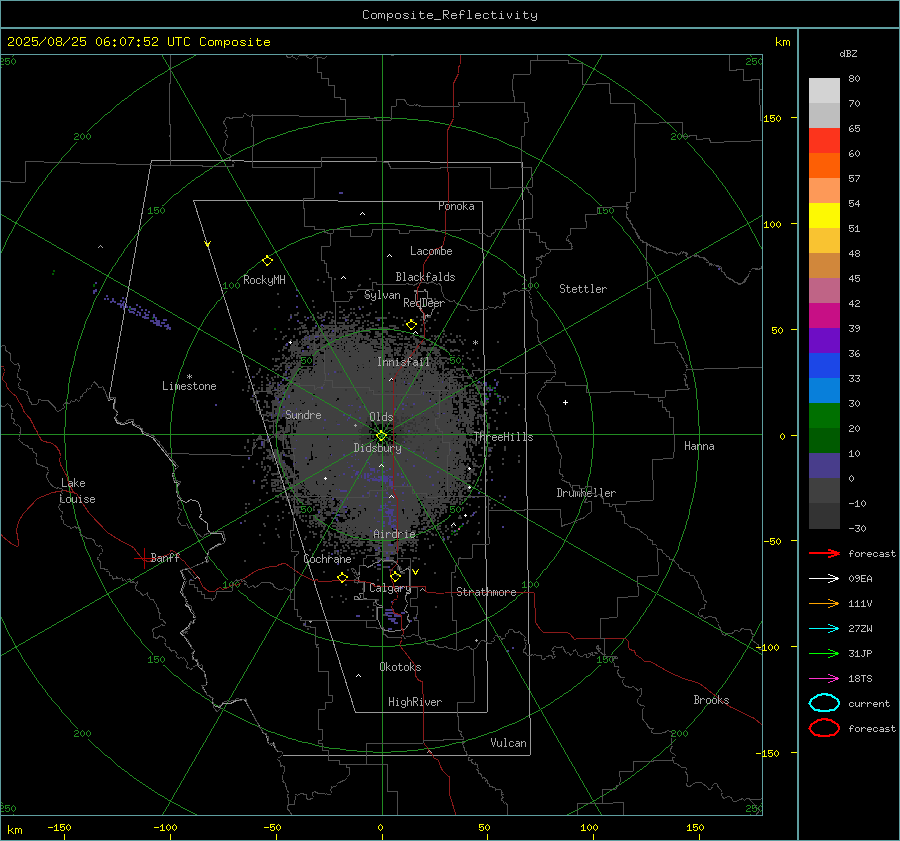The width and height of the screenshot is (900, 841).
Task: Click the ThreeHills label
Action: pos(503,437)
